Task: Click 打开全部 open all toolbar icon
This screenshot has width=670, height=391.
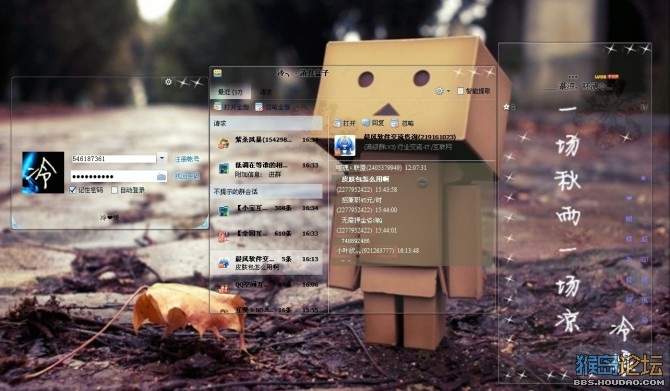Action: (231, 107)
